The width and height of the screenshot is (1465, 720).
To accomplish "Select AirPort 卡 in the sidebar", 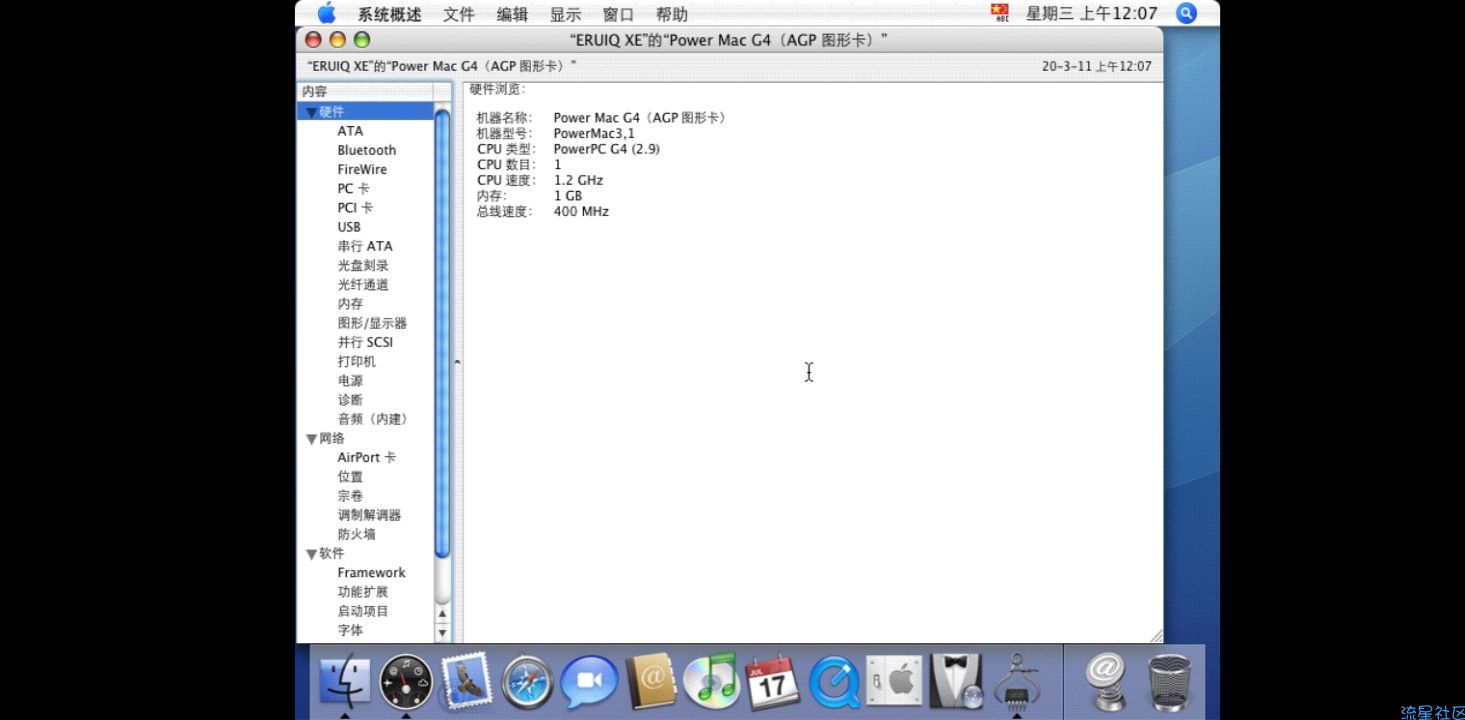I will 367,457.
